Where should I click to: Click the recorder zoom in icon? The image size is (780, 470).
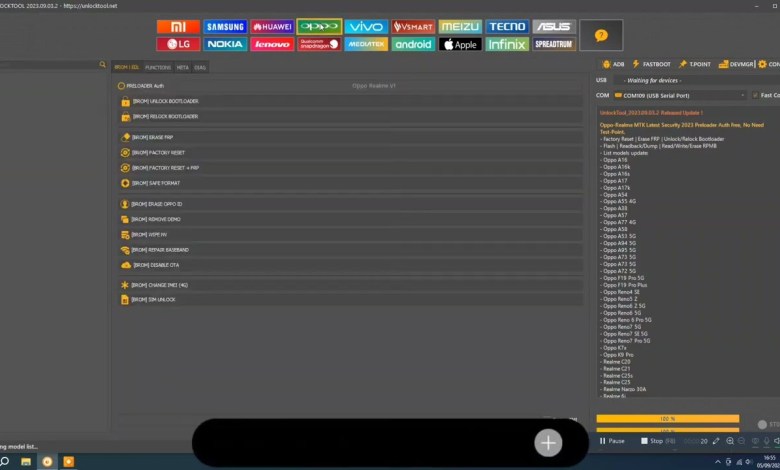click(730, 441)
